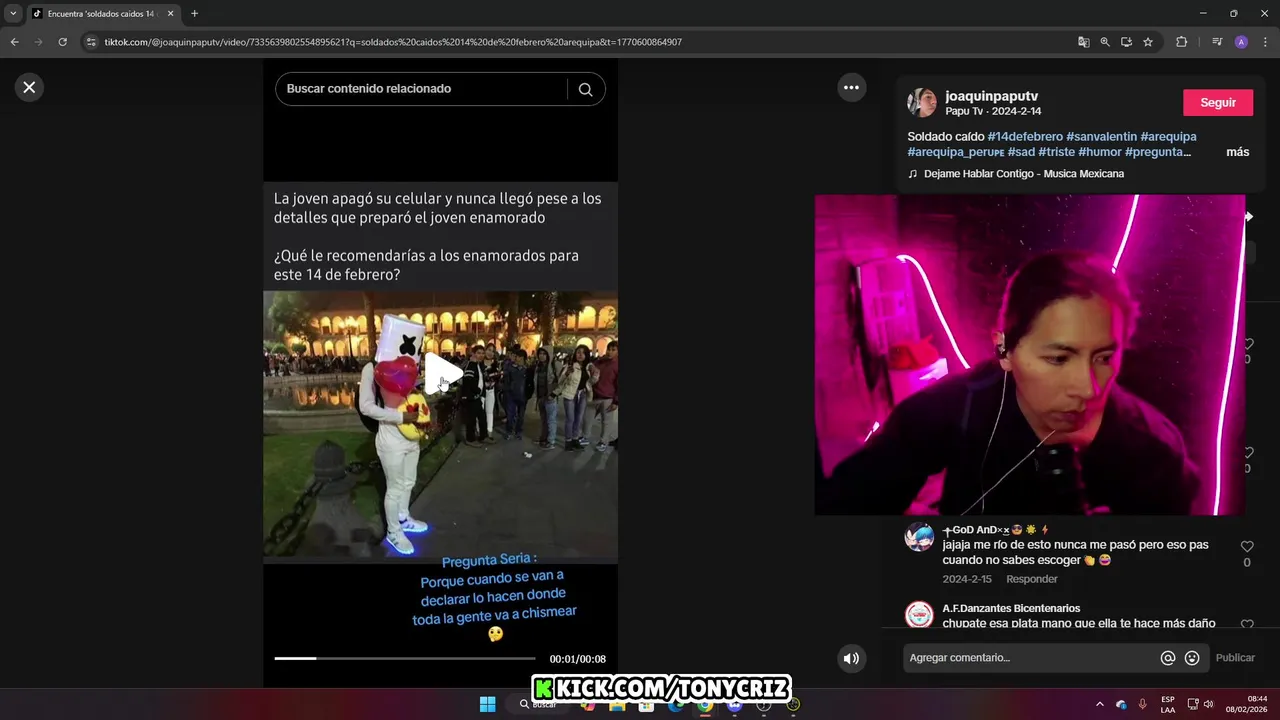Open the volume icon in system tray
Viewport: 1280px width, 720px height.
(x=1208, y=704)
